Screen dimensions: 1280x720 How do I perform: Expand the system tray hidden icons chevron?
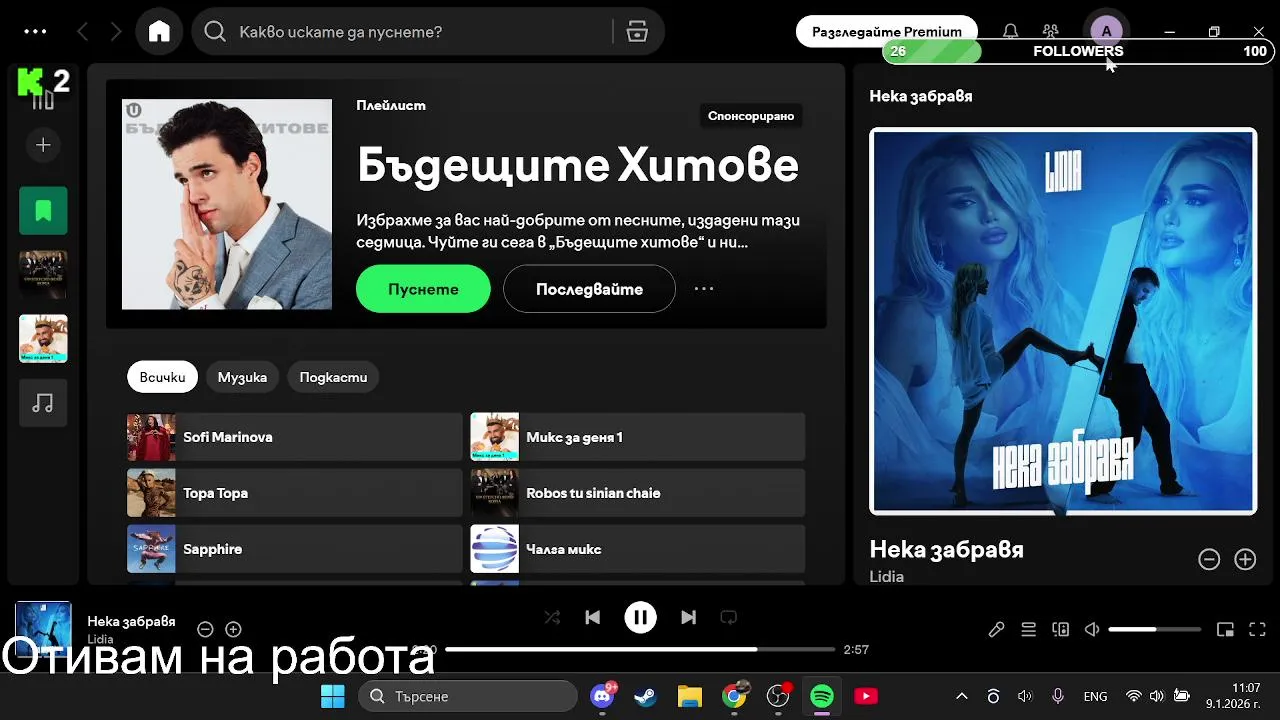pos(962,696)
